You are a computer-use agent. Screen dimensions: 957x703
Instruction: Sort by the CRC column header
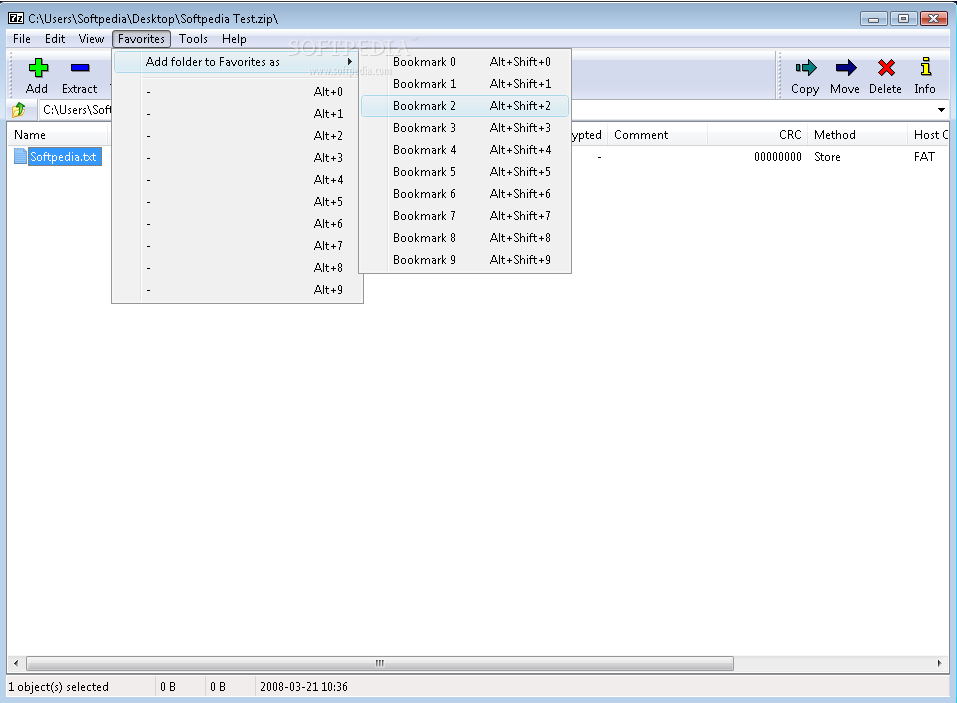tap(757, 135)
